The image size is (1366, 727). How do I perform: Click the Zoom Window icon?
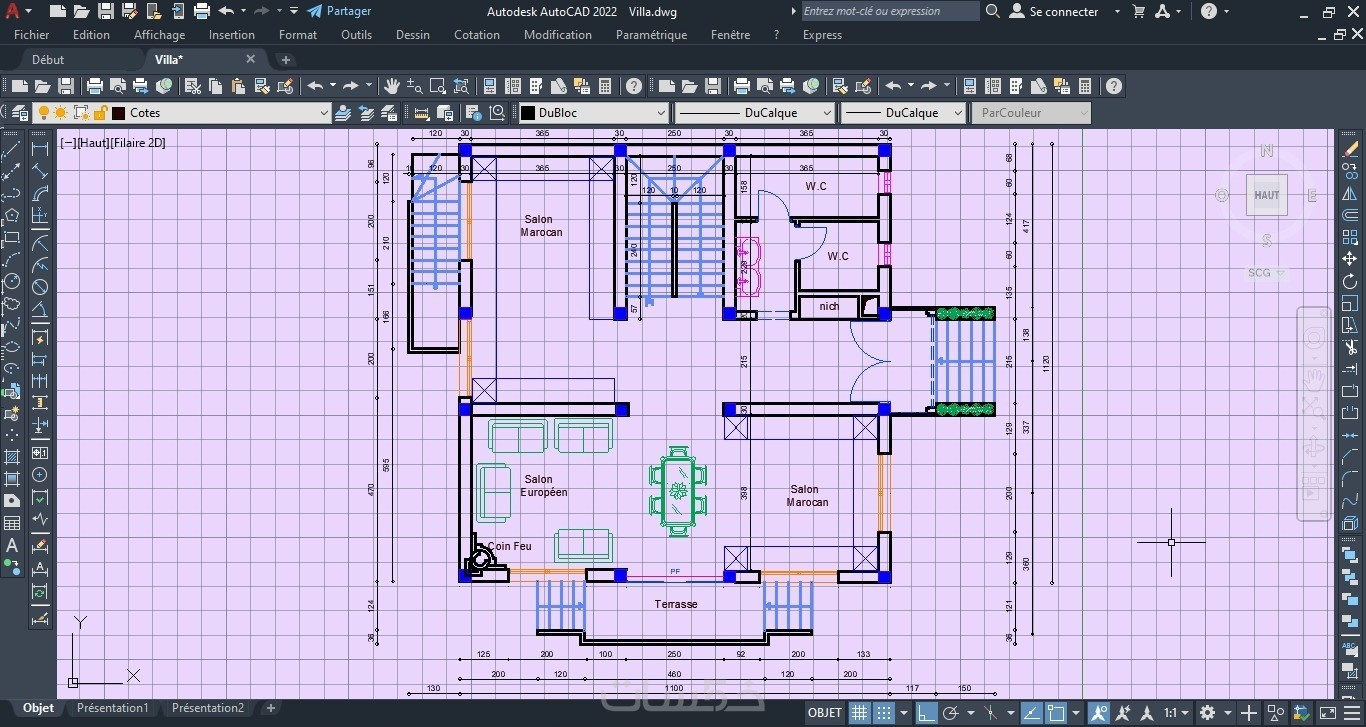(x=437, y=86)
